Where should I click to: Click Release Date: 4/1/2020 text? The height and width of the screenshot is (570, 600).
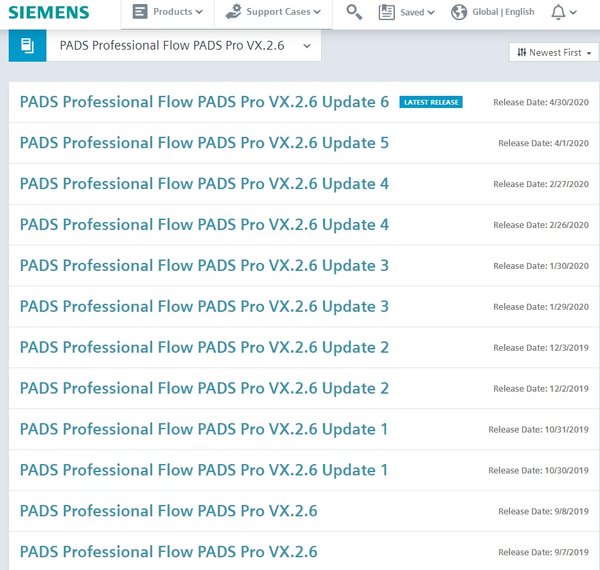(543, 143)
